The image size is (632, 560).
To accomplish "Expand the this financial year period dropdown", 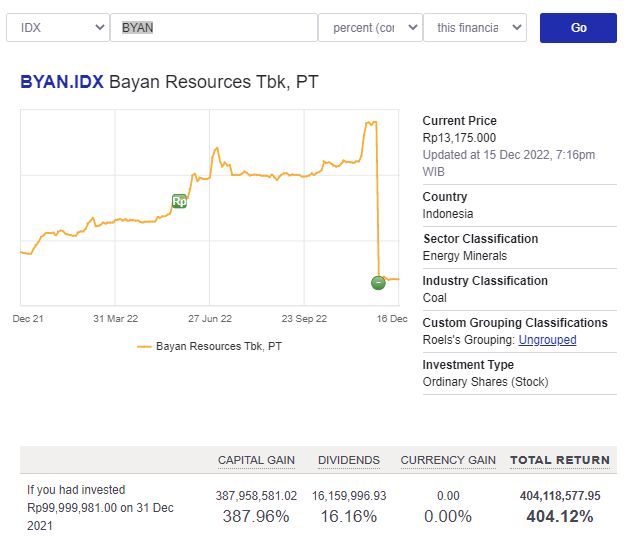I will tap(475, 28).
